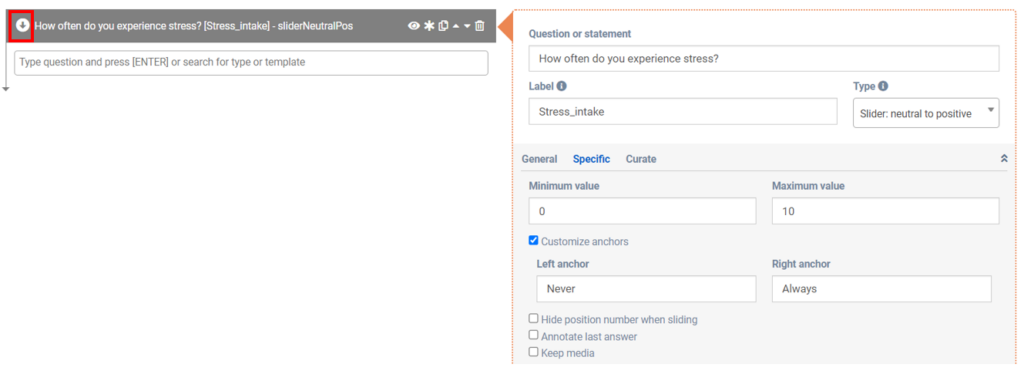Viewport: 1024px width, 374px height.
Task: Click the Maximum value field
Action: (886, 211)
